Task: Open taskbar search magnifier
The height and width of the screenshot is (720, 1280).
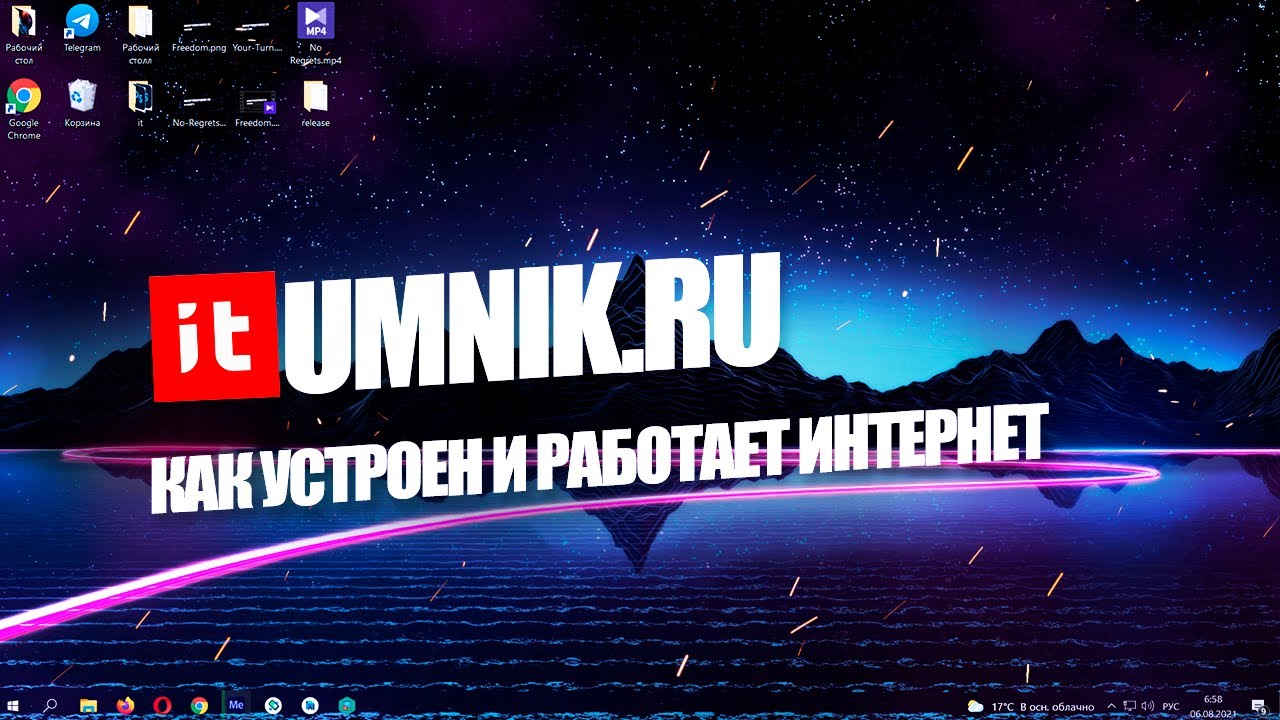Action: coord(51,705)
